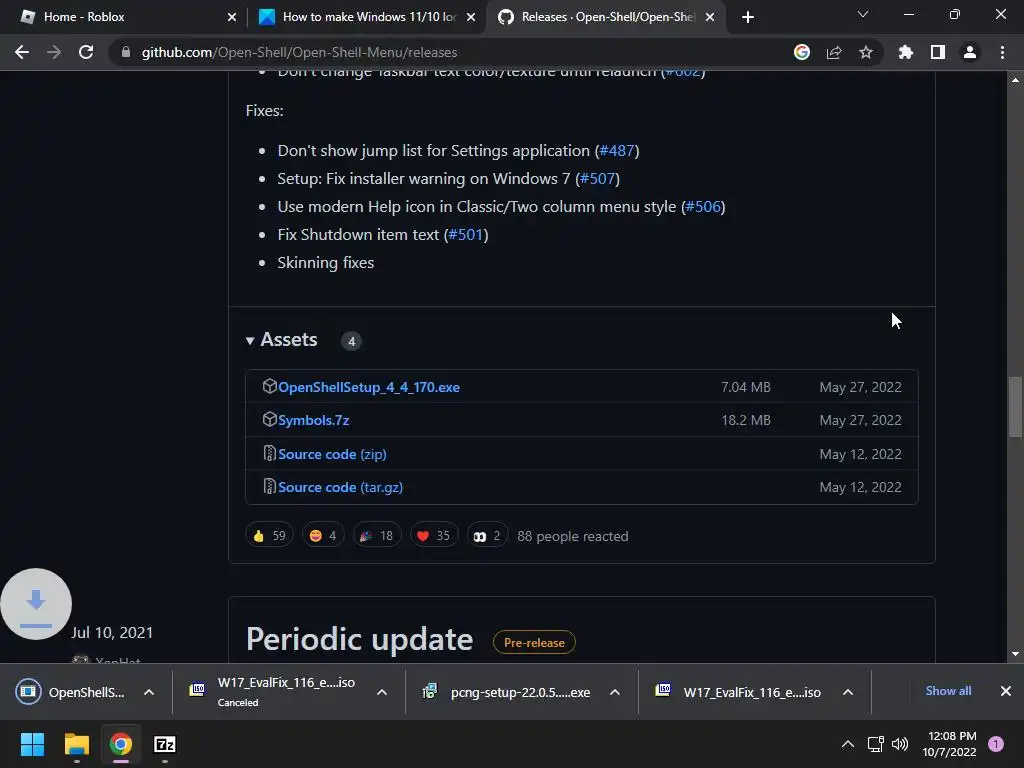Screen dimensions: 1024x768
Task: Close the Home - Roblox tab
Action: coord(232,17)
